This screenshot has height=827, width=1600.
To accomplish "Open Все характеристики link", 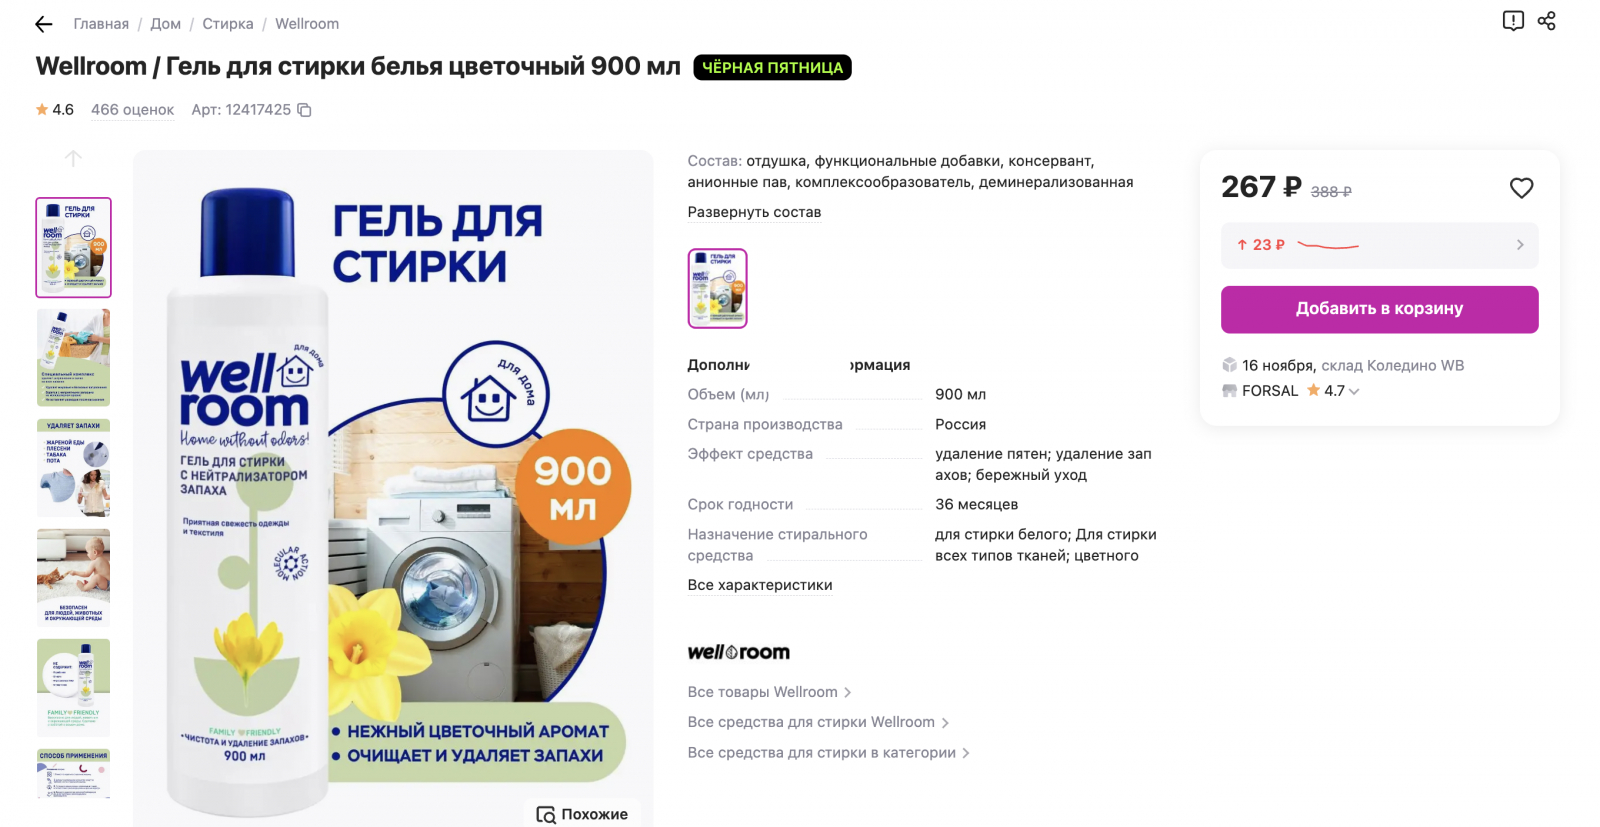I will 760,585.
